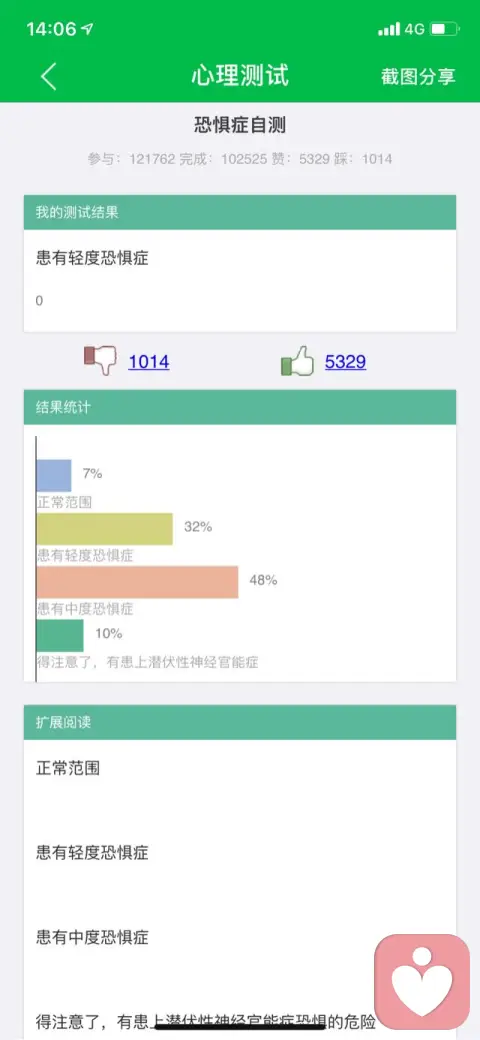
Task: Tap the 扩展阅读 section header
Action: tap(240, 722)
